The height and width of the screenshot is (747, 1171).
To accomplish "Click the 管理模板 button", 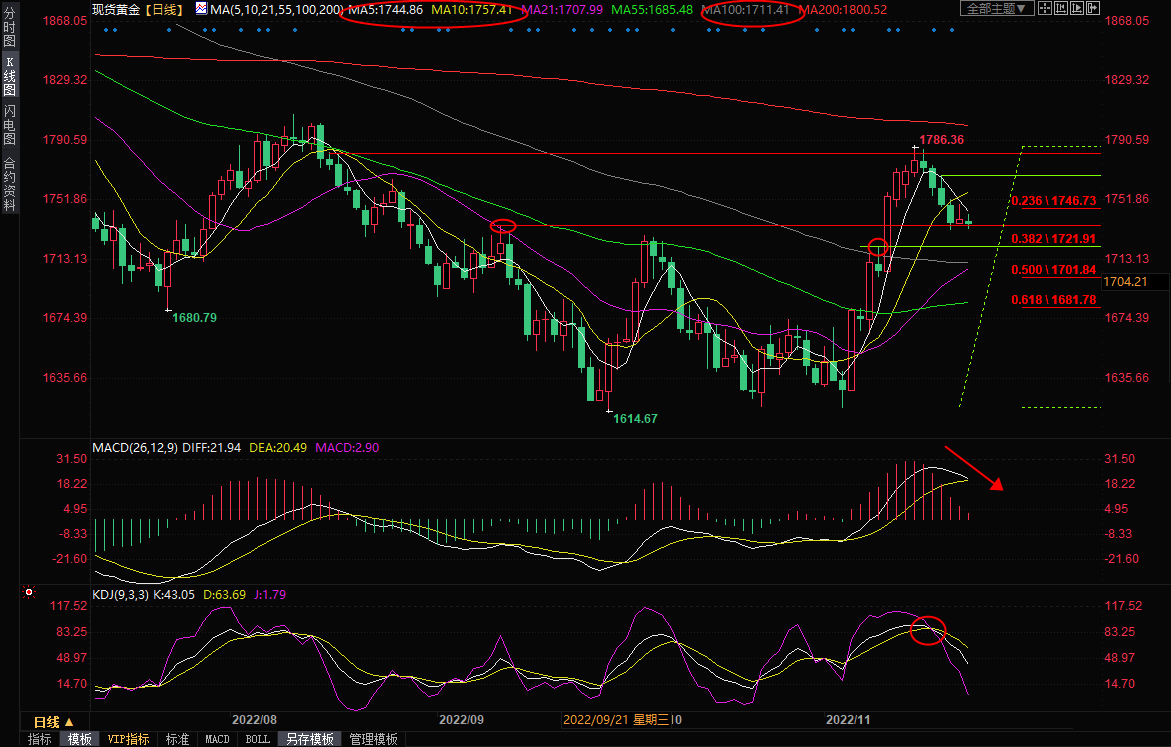I will point(373,739).
